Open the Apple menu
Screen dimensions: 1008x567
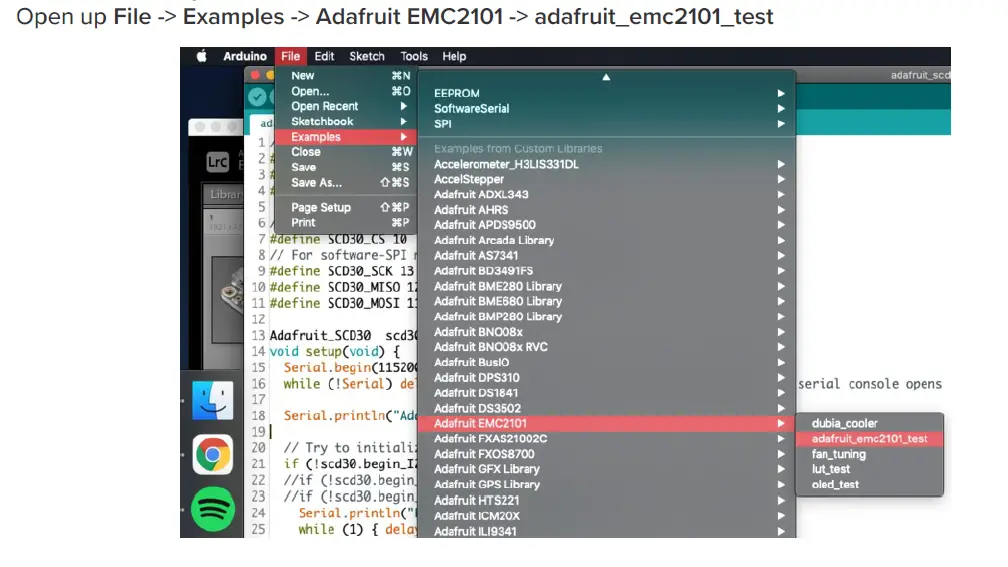pyautogui.click(x=201, y=57)
